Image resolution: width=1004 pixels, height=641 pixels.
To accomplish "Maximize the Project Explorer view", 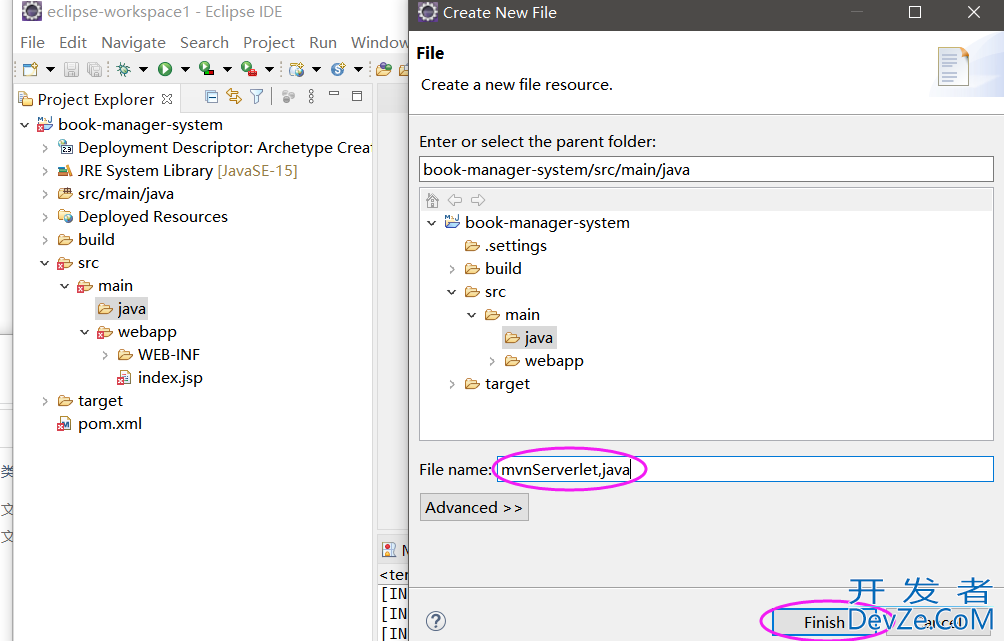I will (357, 96).
